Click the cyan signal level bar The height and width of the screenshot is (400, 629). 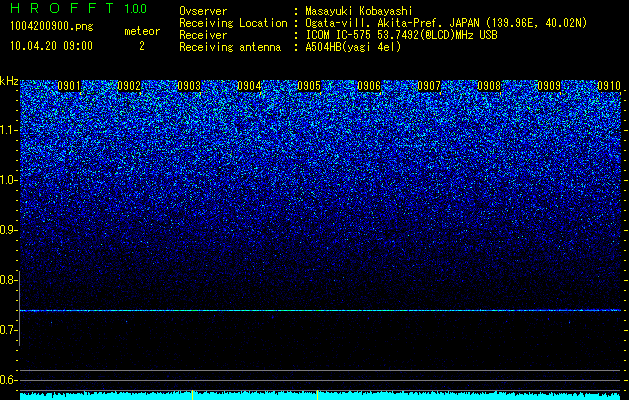click(321, 396)
